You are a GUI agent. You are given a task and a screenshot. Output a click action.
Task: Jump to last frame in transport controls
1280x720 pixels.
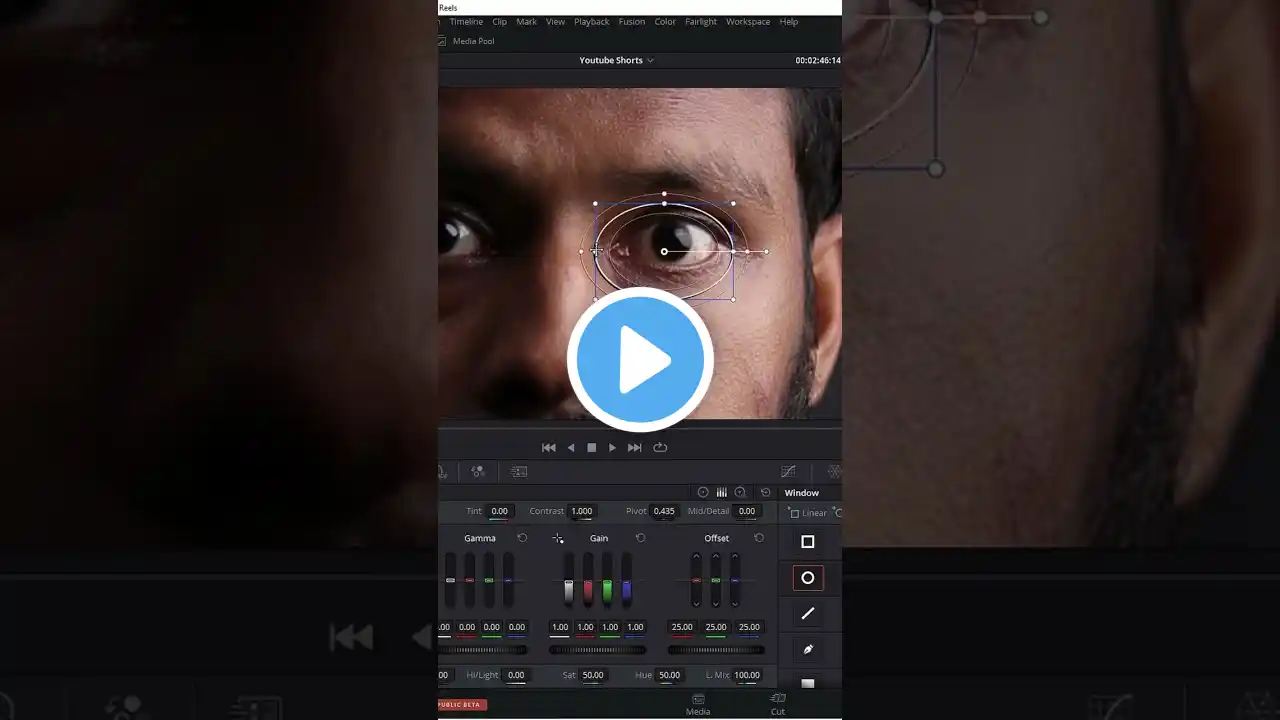point(634,448)
